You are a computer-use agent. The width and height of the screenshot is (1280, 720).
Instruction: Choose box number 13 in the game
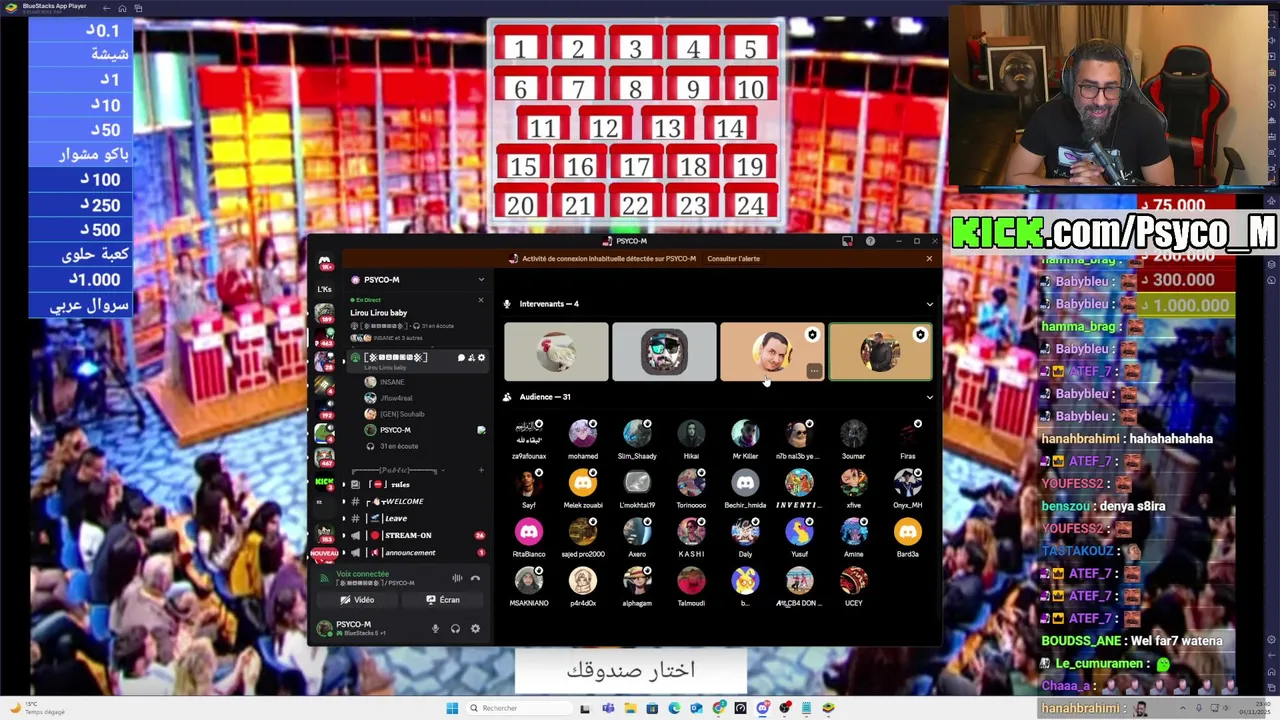coord(667,125)
